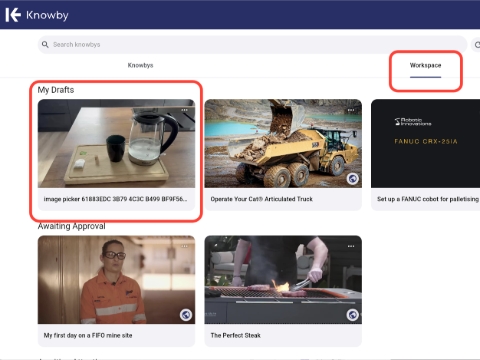Click 'My first day on a FIFO mine site' title

(x=88, y=335)
